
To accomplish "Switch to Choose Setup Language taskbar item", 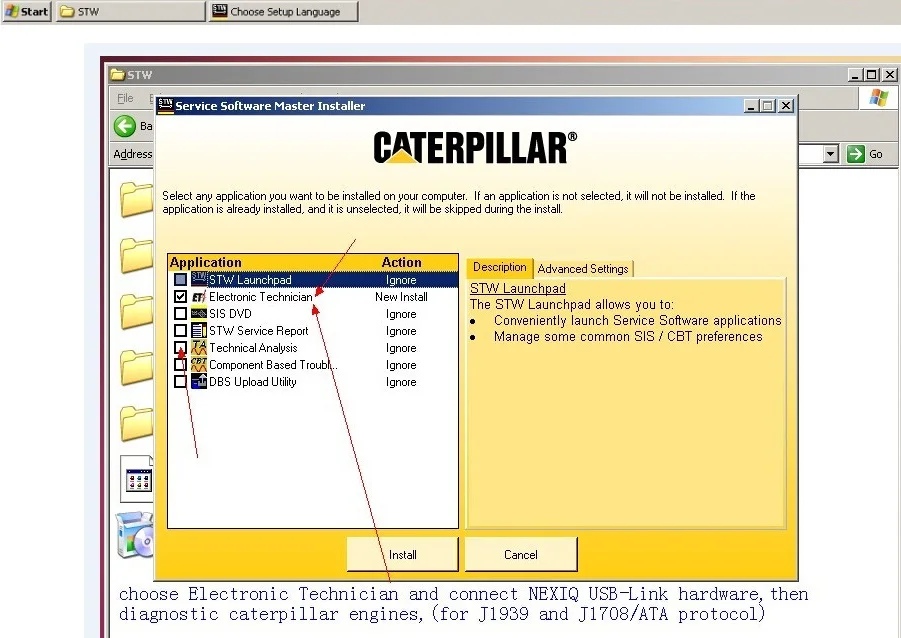I will pos(284,11).
